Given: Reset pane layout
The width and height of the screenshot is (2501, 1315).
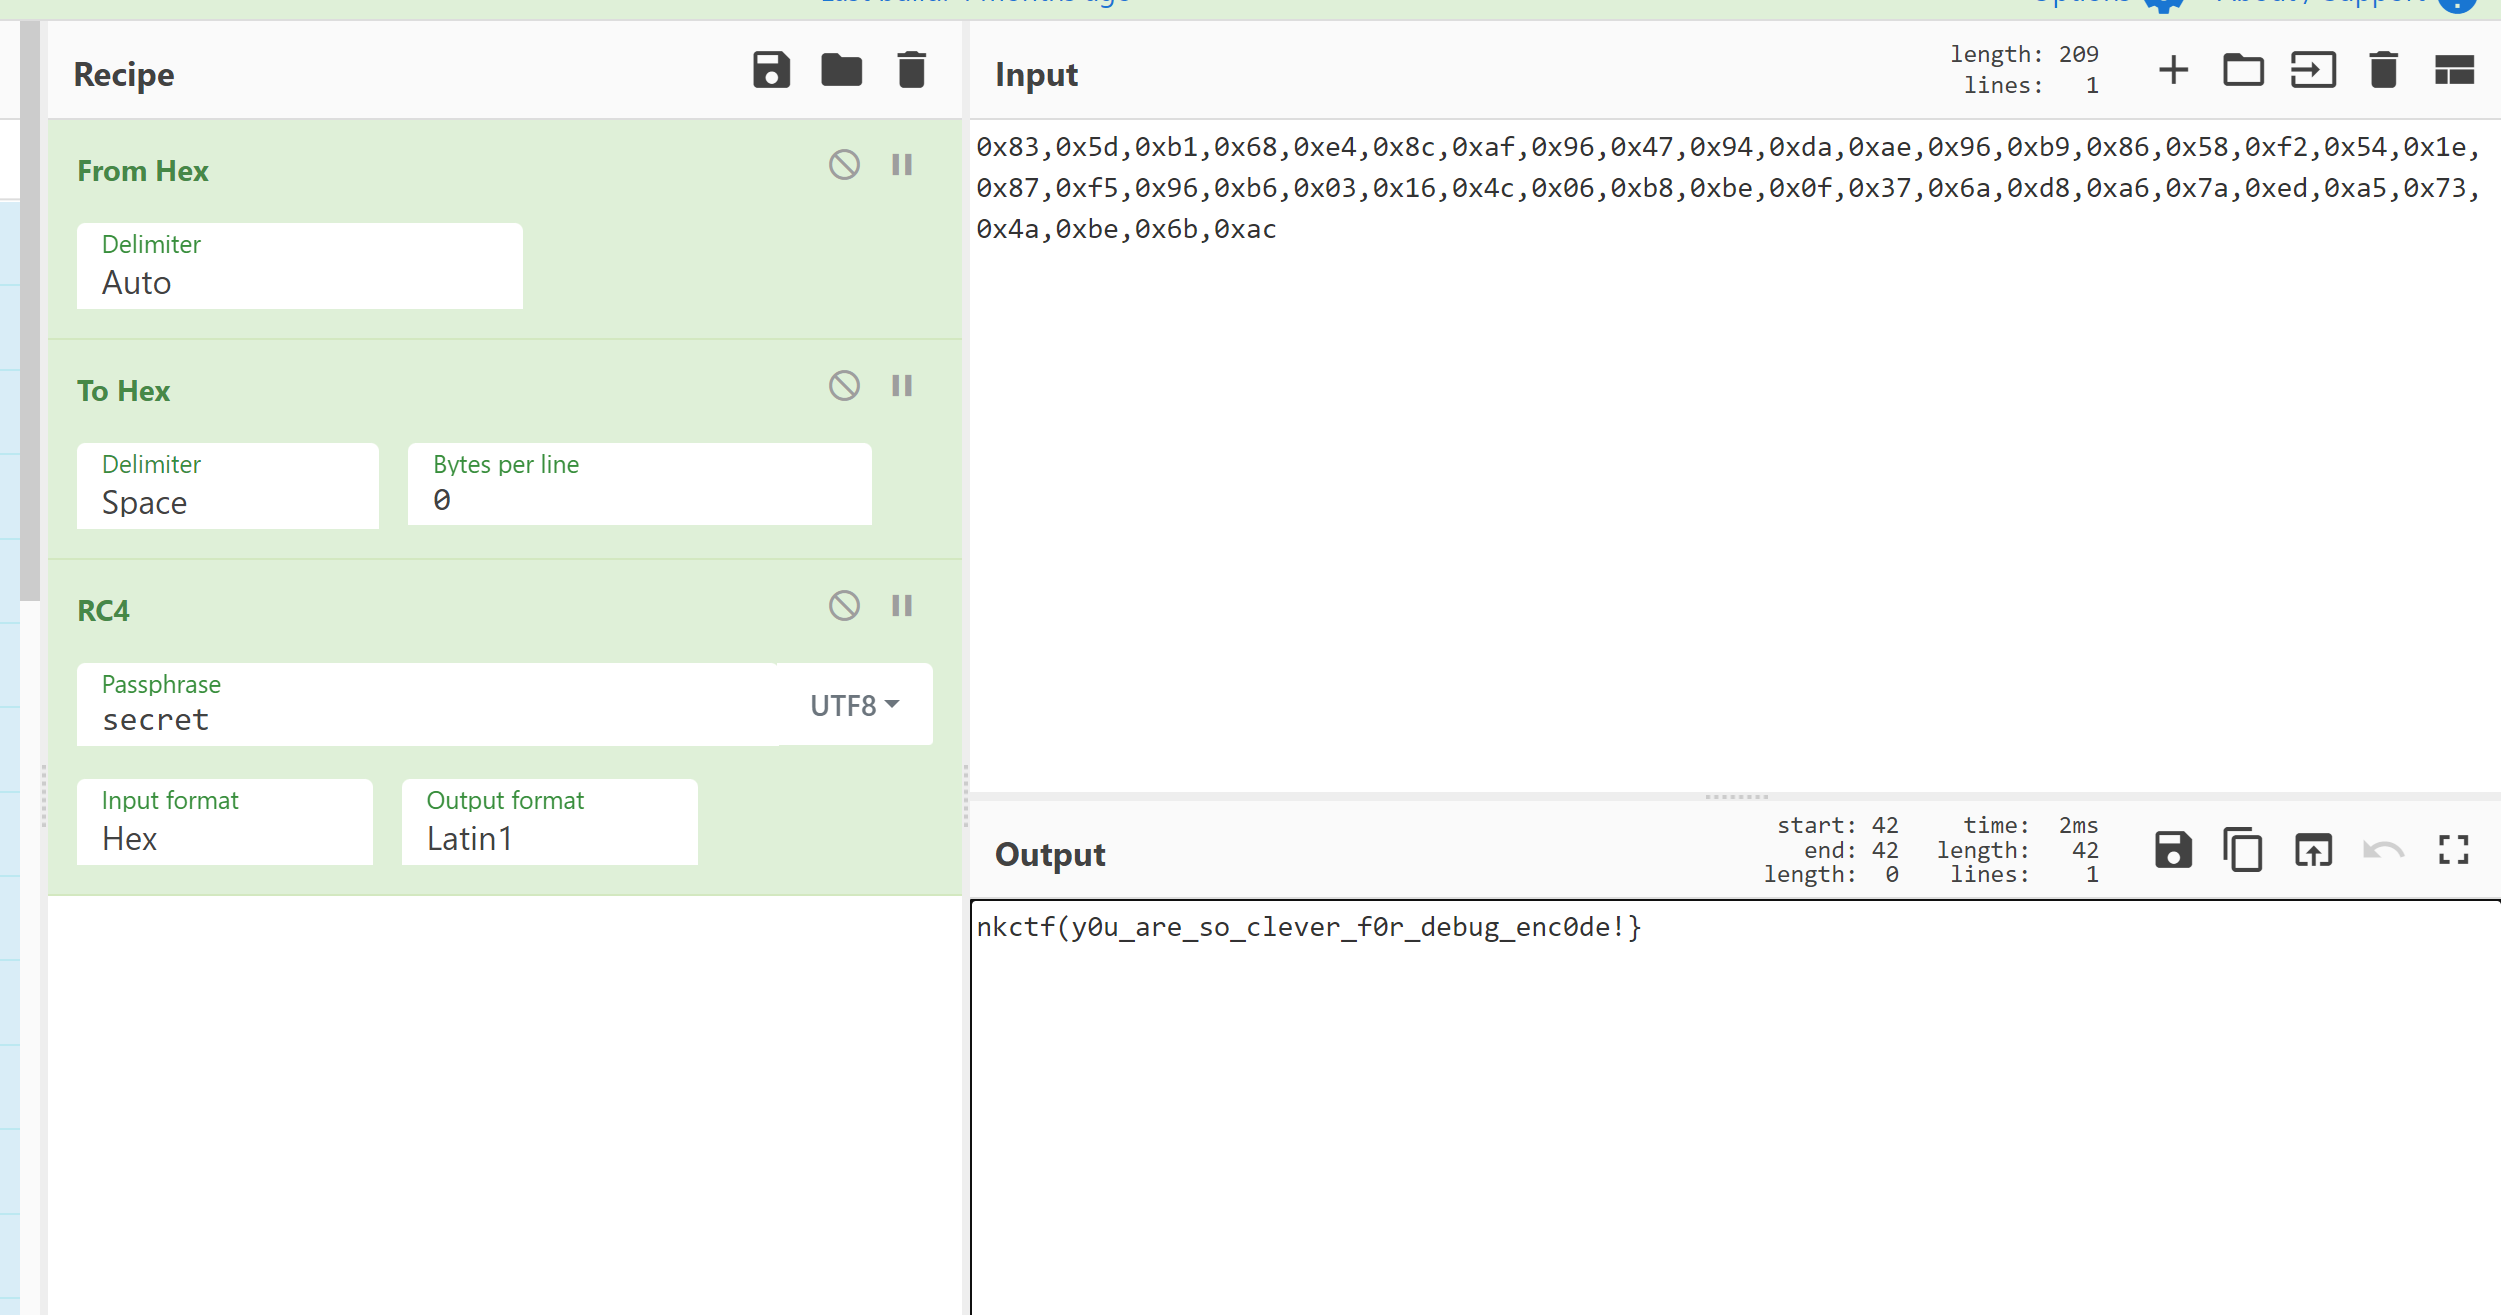Looking at the screenshot, I should (x=2454, y=70).
